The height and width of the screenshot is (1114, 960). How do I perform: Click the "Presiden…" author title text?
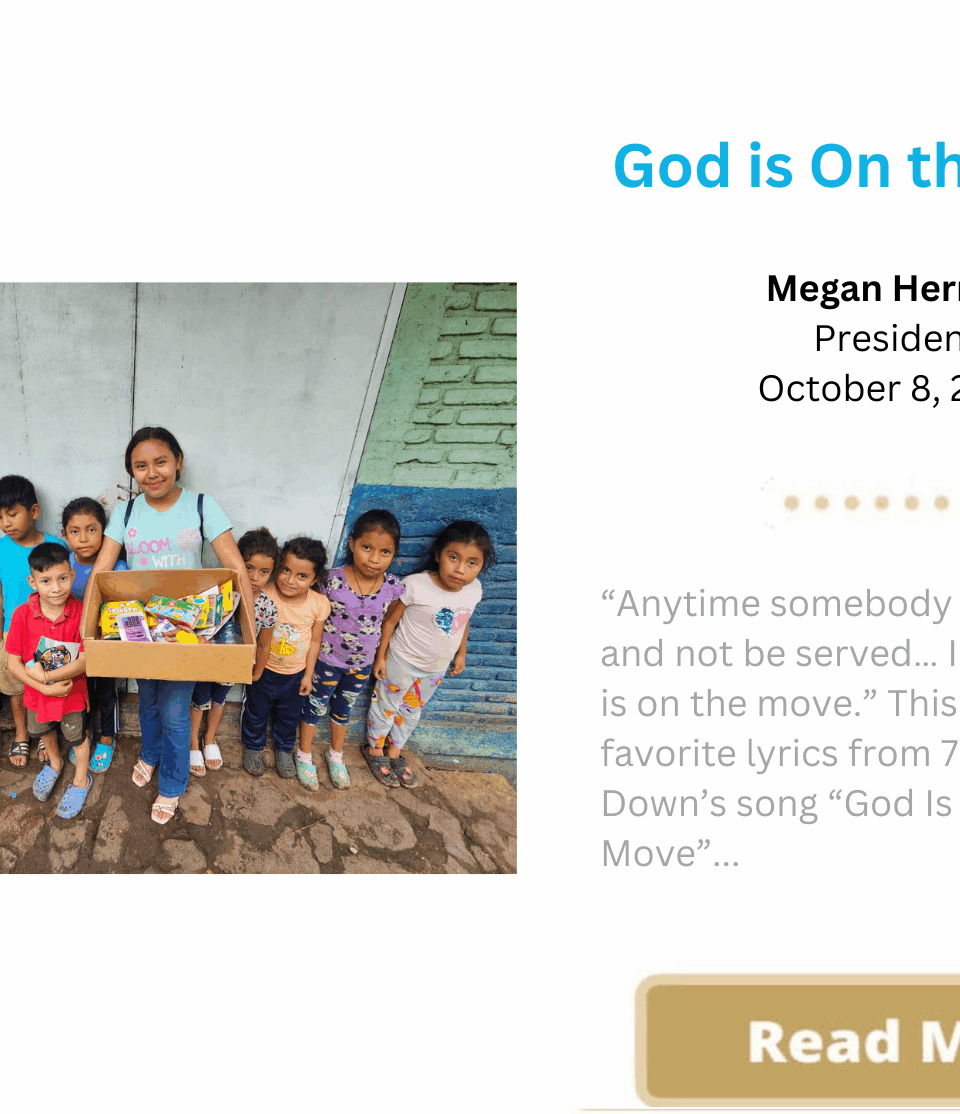(886, 339)
